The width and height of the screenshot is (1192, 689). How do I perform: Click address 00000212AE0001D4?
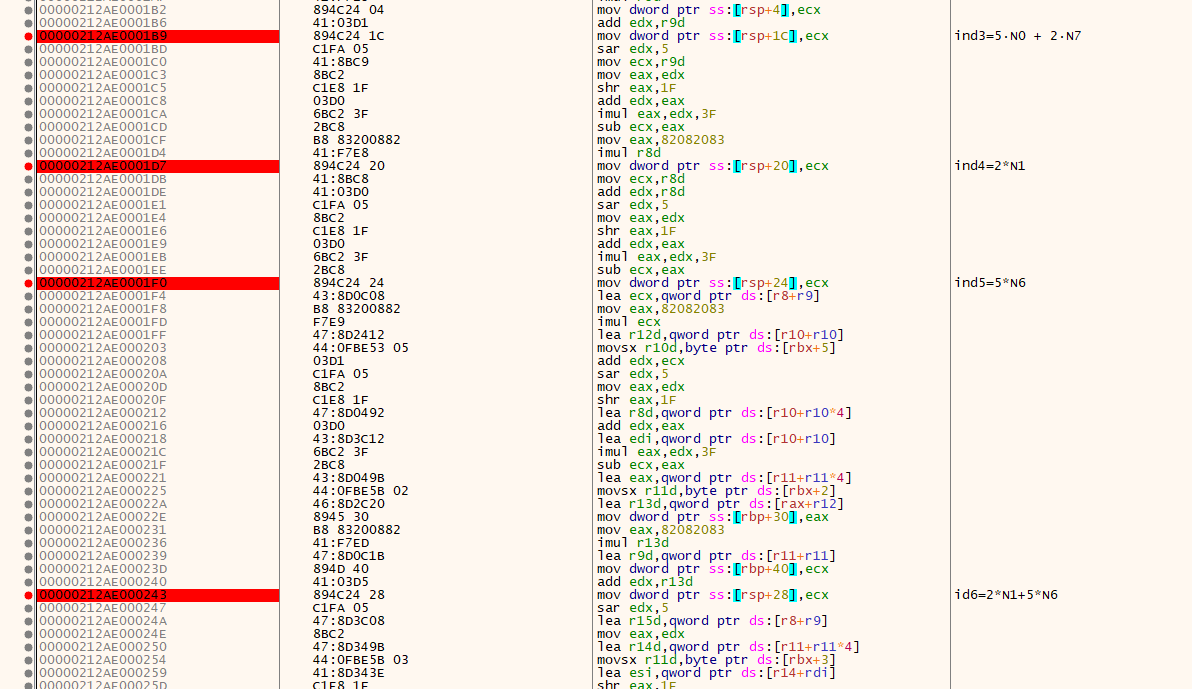103,153
